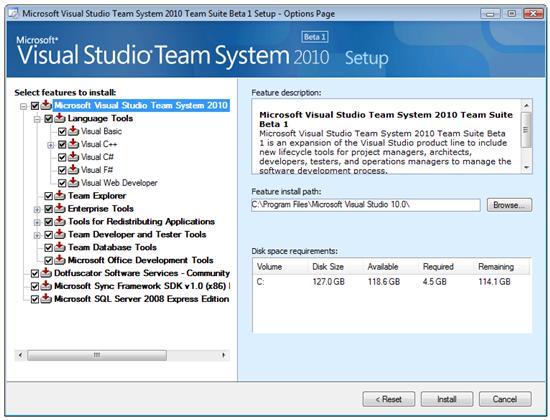Click the install icon beside Visual Studio Team System 2010
The height and width of the screenshot is (420, 550).
pyautogui.click(x=46, y=105)
